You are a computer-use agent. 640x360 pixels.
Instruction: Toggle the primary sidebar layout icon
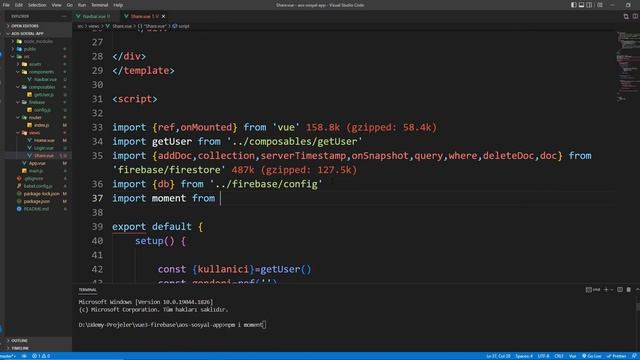click(x=573, y=5)
